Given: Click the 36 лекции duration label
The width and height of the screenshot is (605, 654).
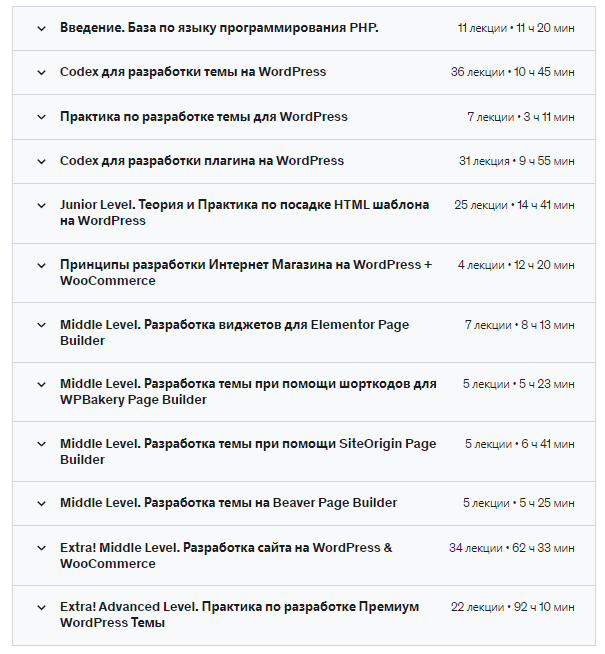Looking at the screenshot, I should [512, 73].
